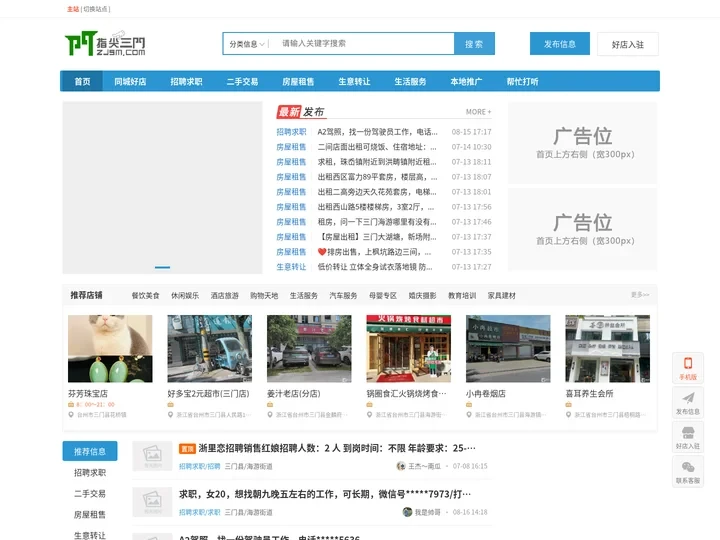The image size is (720, 540).
Task: Open the 同城好店 nav tab
Action: pos(130,81)
